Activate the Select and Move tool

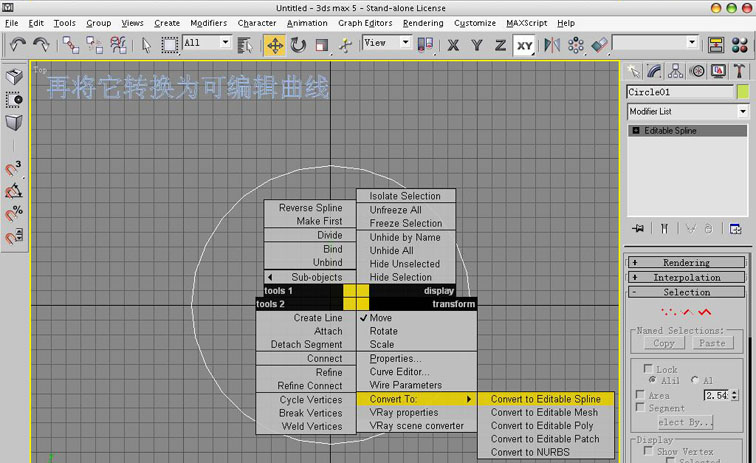coord(275,45)
